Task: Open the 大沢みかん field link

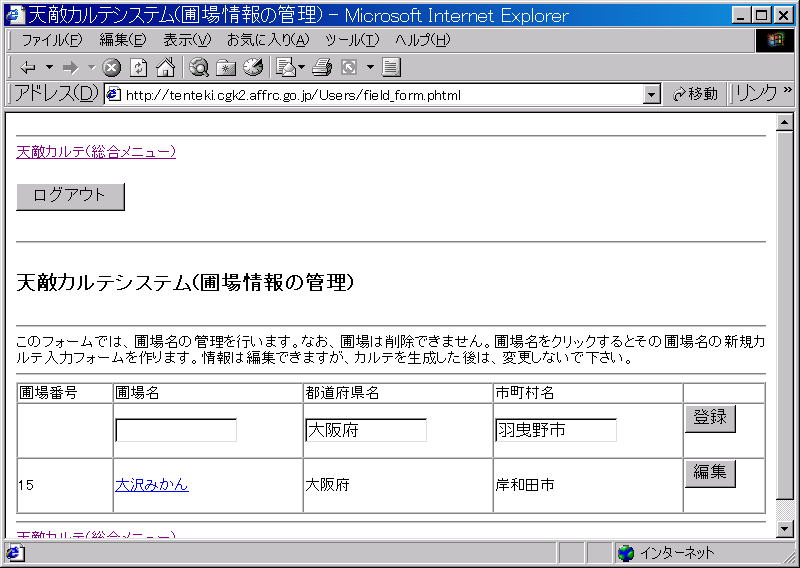Action: tap(151, 485)
